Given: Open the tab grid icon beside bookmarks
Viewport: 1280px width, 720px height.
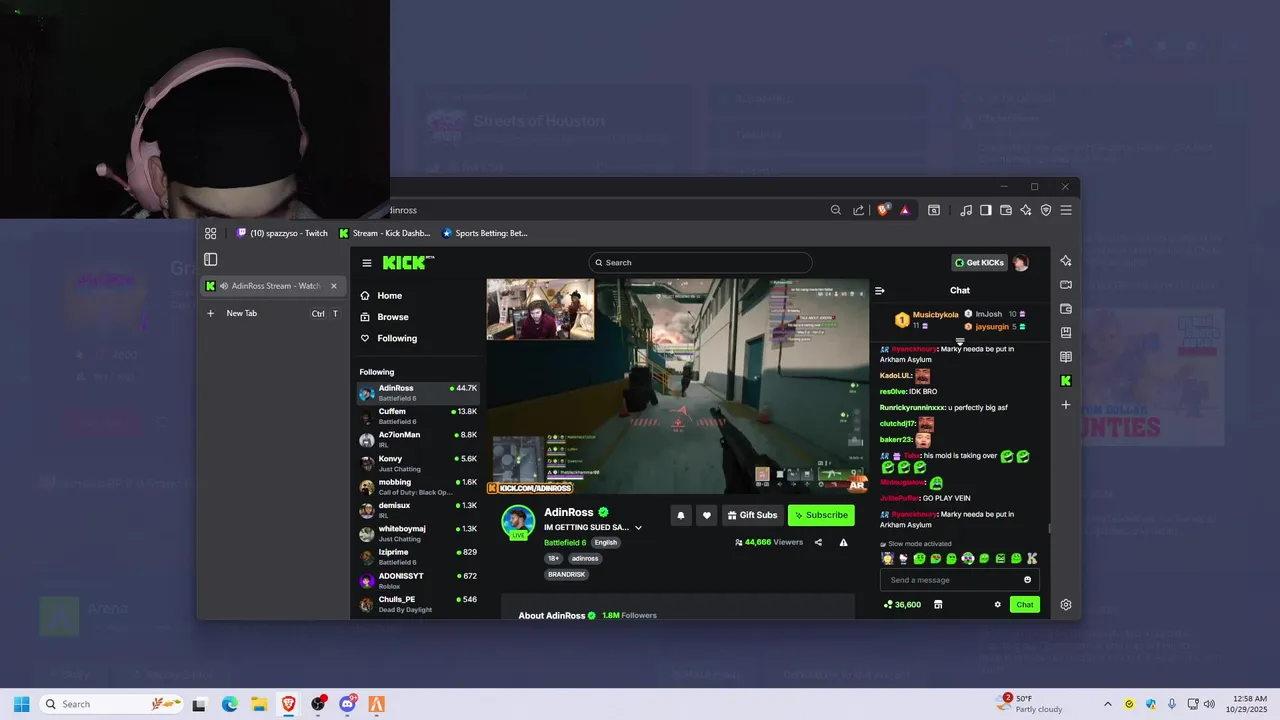Looking at the screenshot, I should [210, 233].
